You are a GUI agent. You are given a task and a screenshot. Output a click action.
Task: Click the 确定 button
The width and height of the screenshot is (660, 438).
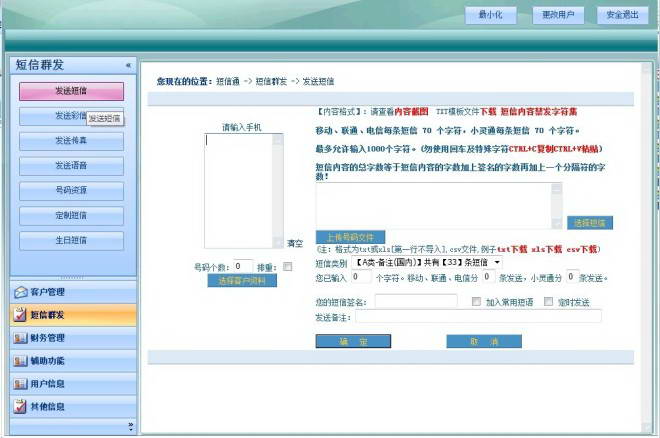[x=353, y=341]
